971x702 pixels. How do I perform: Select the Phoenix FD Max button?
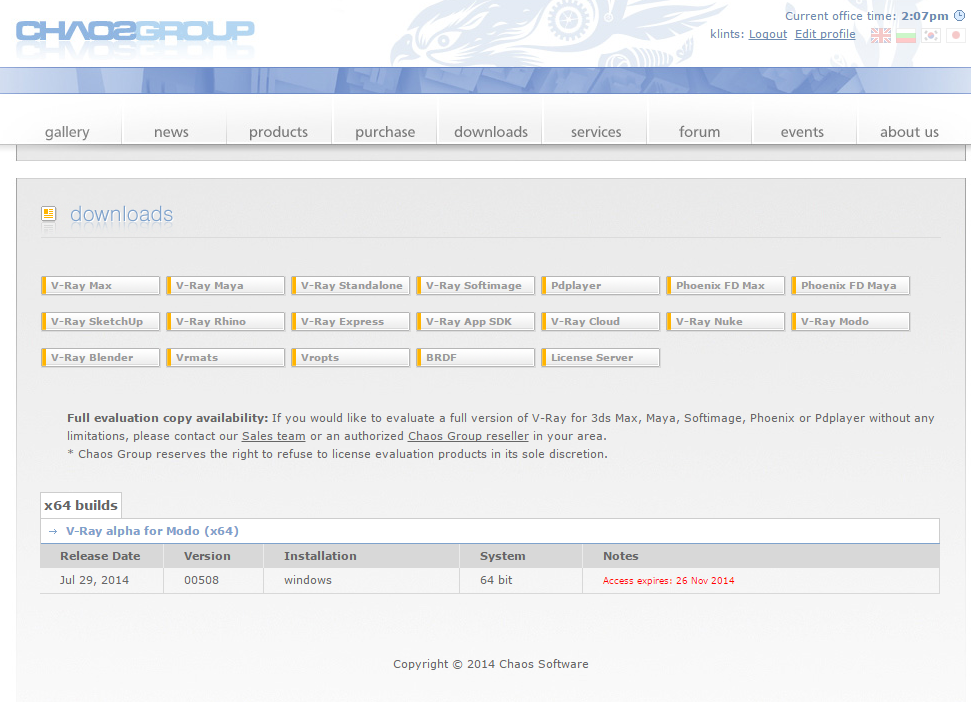pyautogui.click(x=726, y=285)
